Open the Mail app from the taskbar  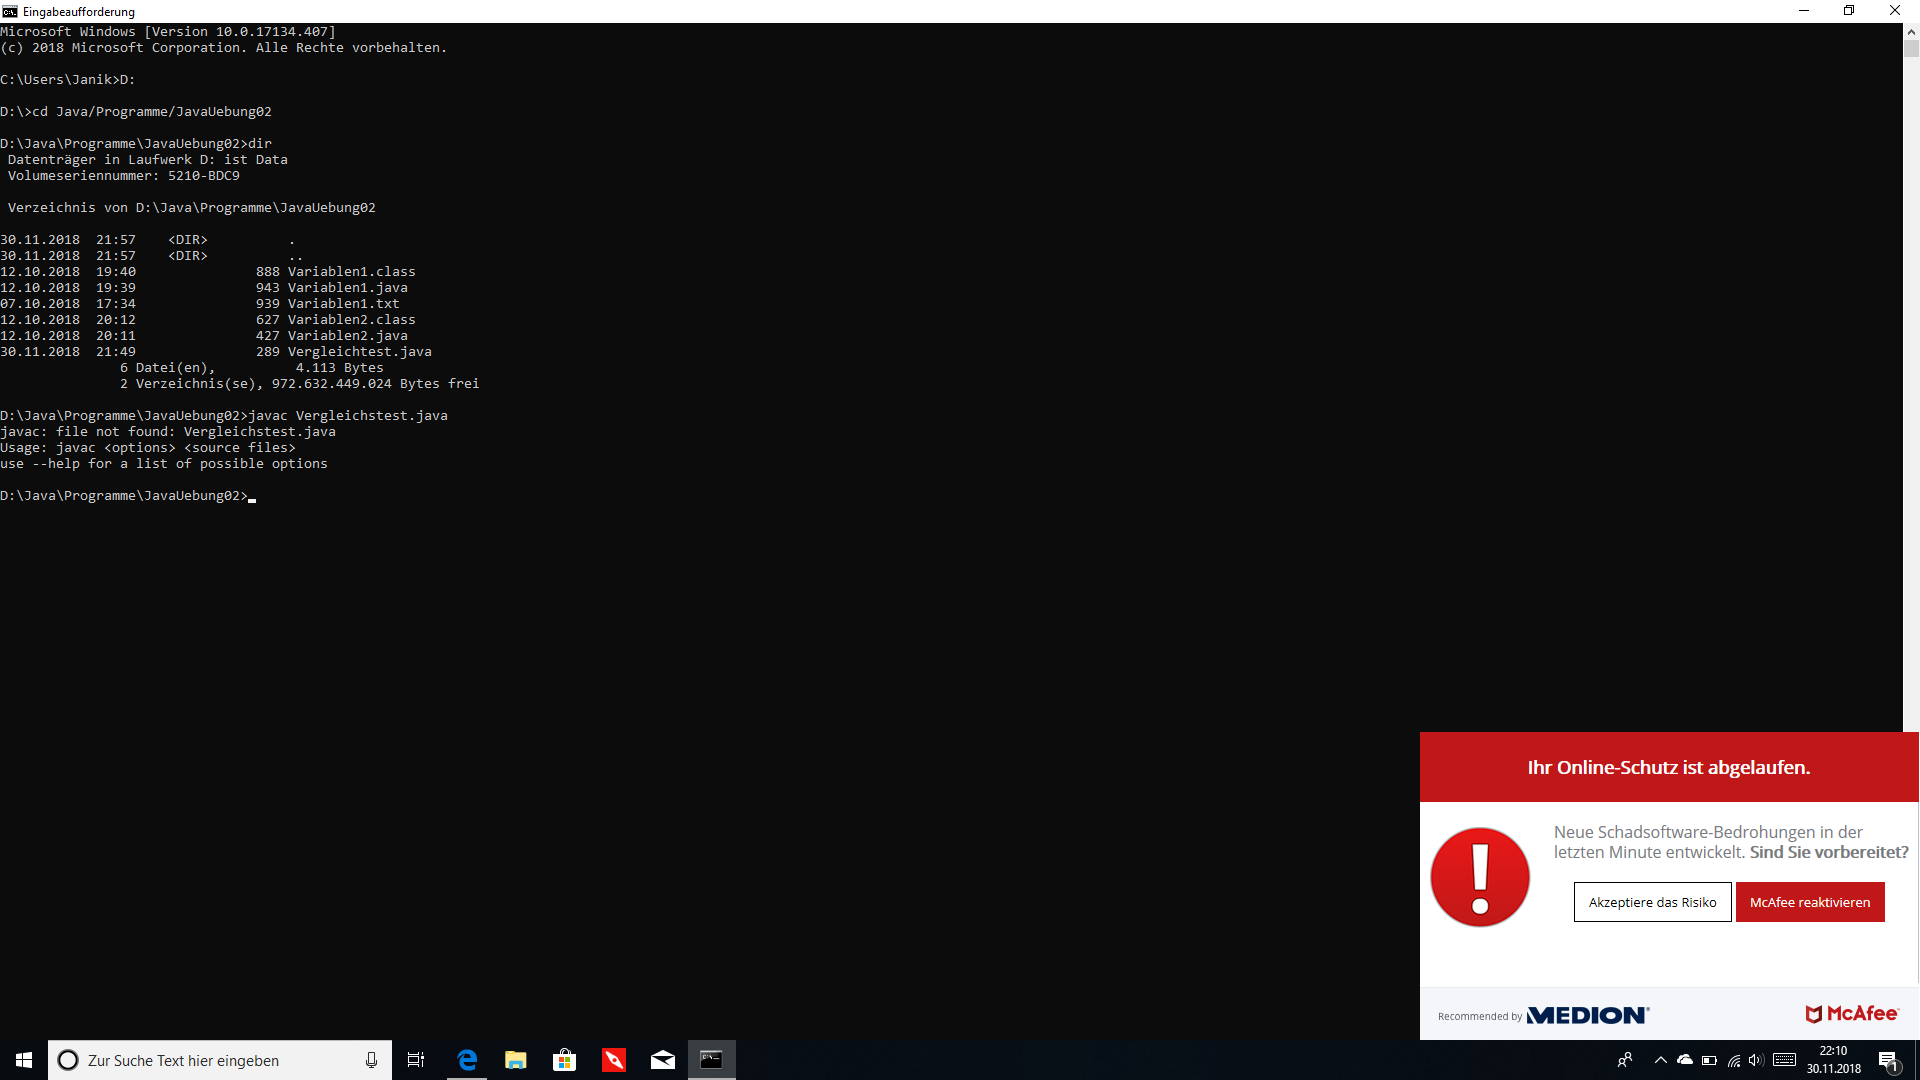pyautogui.click(x=663, y=1060)
